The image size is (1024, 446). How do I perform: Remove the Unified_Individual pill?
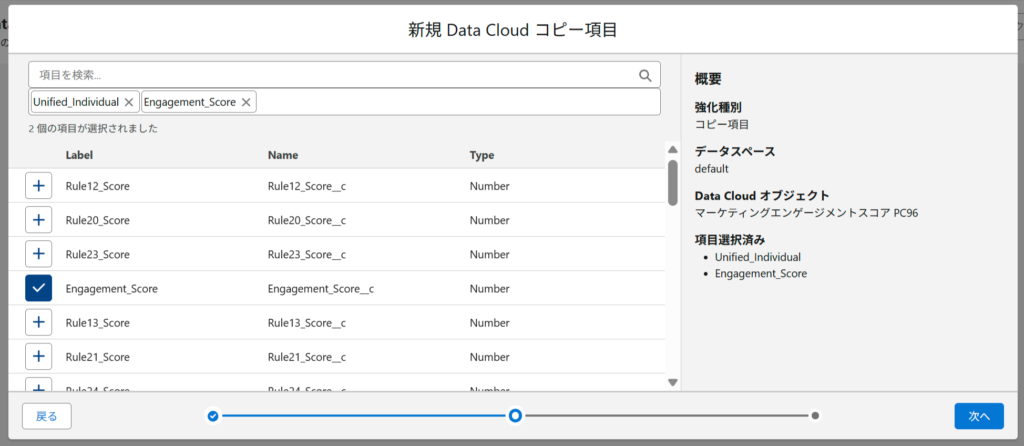click(129, 102)
